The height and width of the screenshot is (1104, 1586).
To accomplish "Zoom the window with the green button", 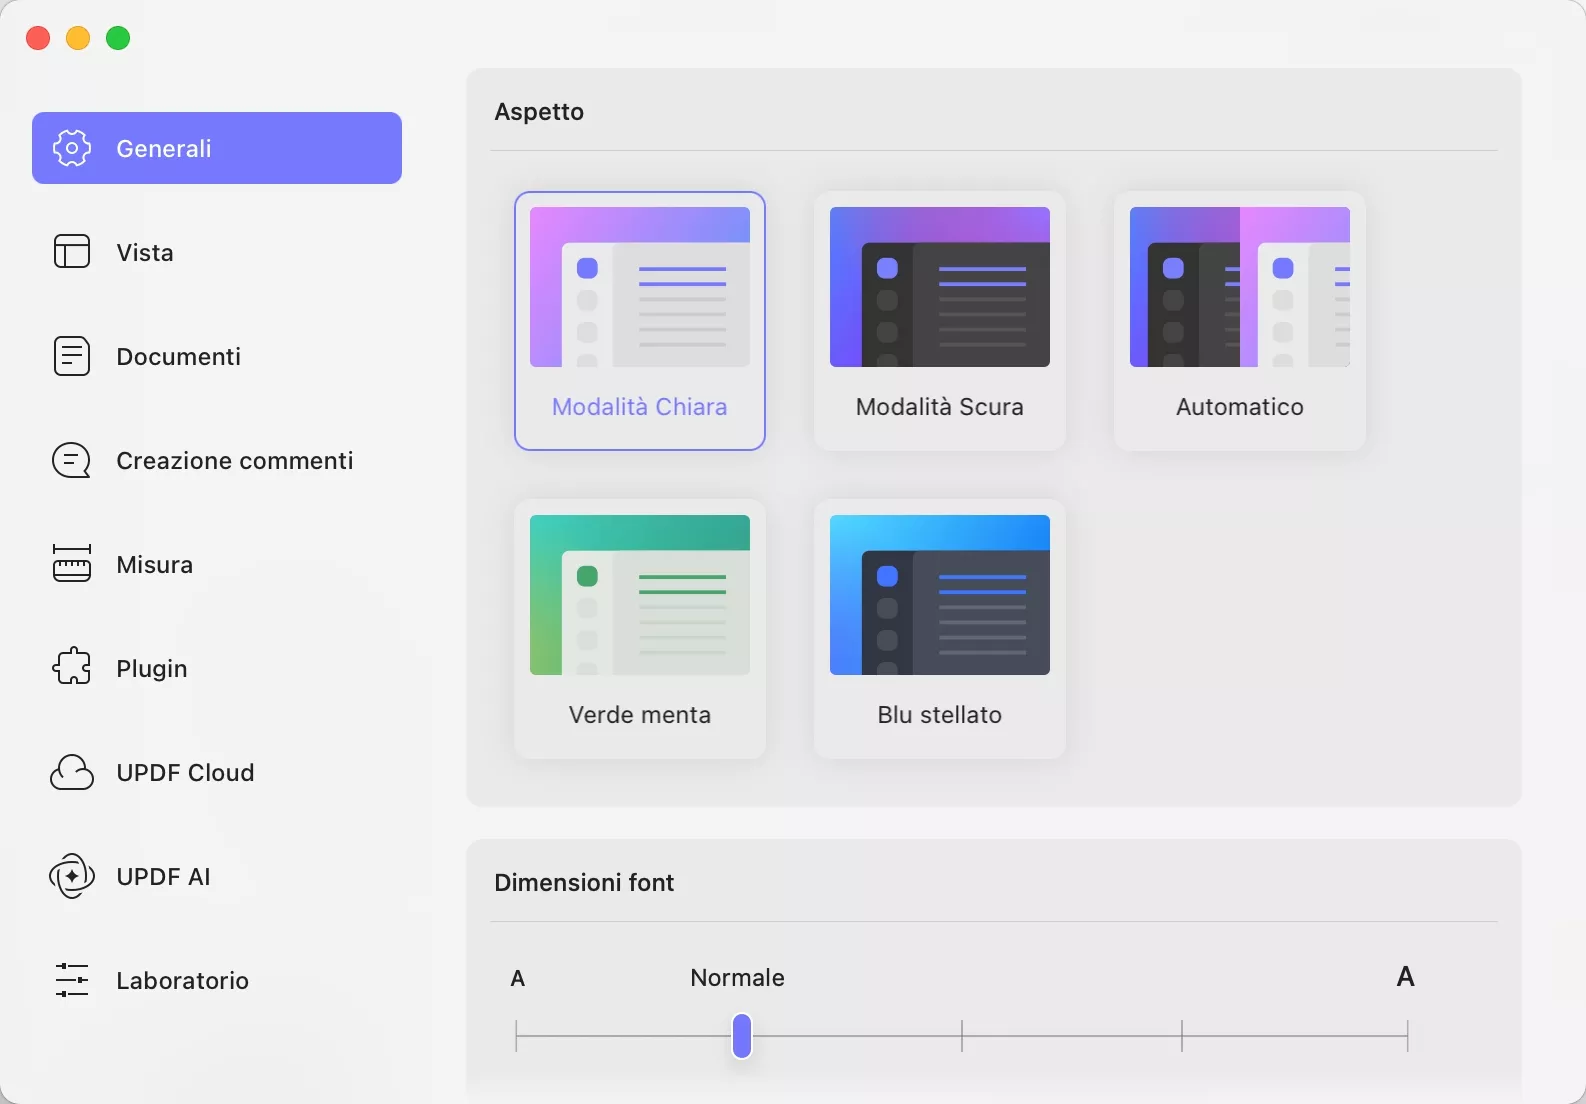I will click(x=118, y=38).
